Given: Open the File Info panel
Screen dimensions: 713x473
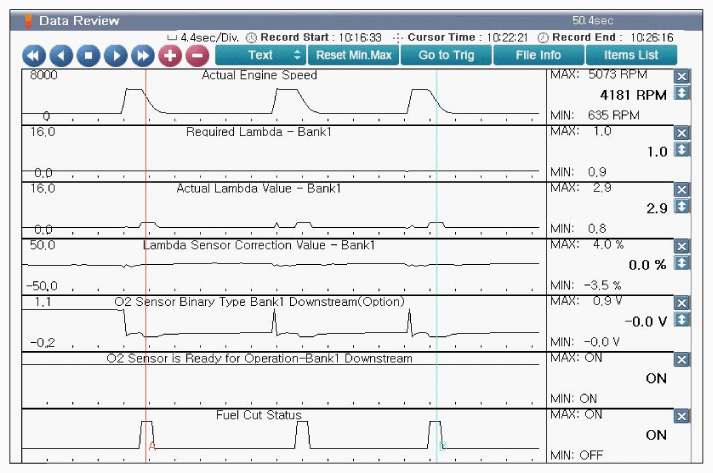Looking at the screenshot, I should [538, 55].
